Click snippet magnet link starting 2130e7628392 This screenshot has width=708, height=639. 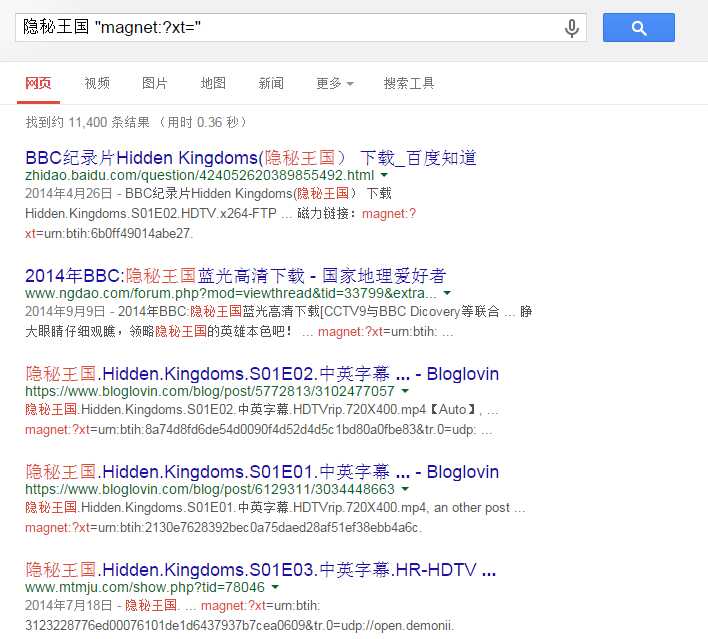(224, 527)
